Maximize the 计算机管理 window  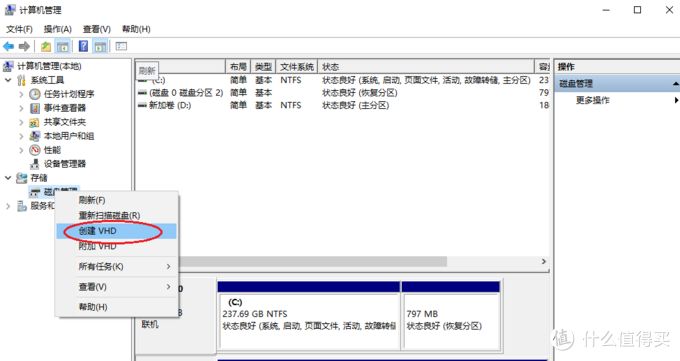[637, 10]
